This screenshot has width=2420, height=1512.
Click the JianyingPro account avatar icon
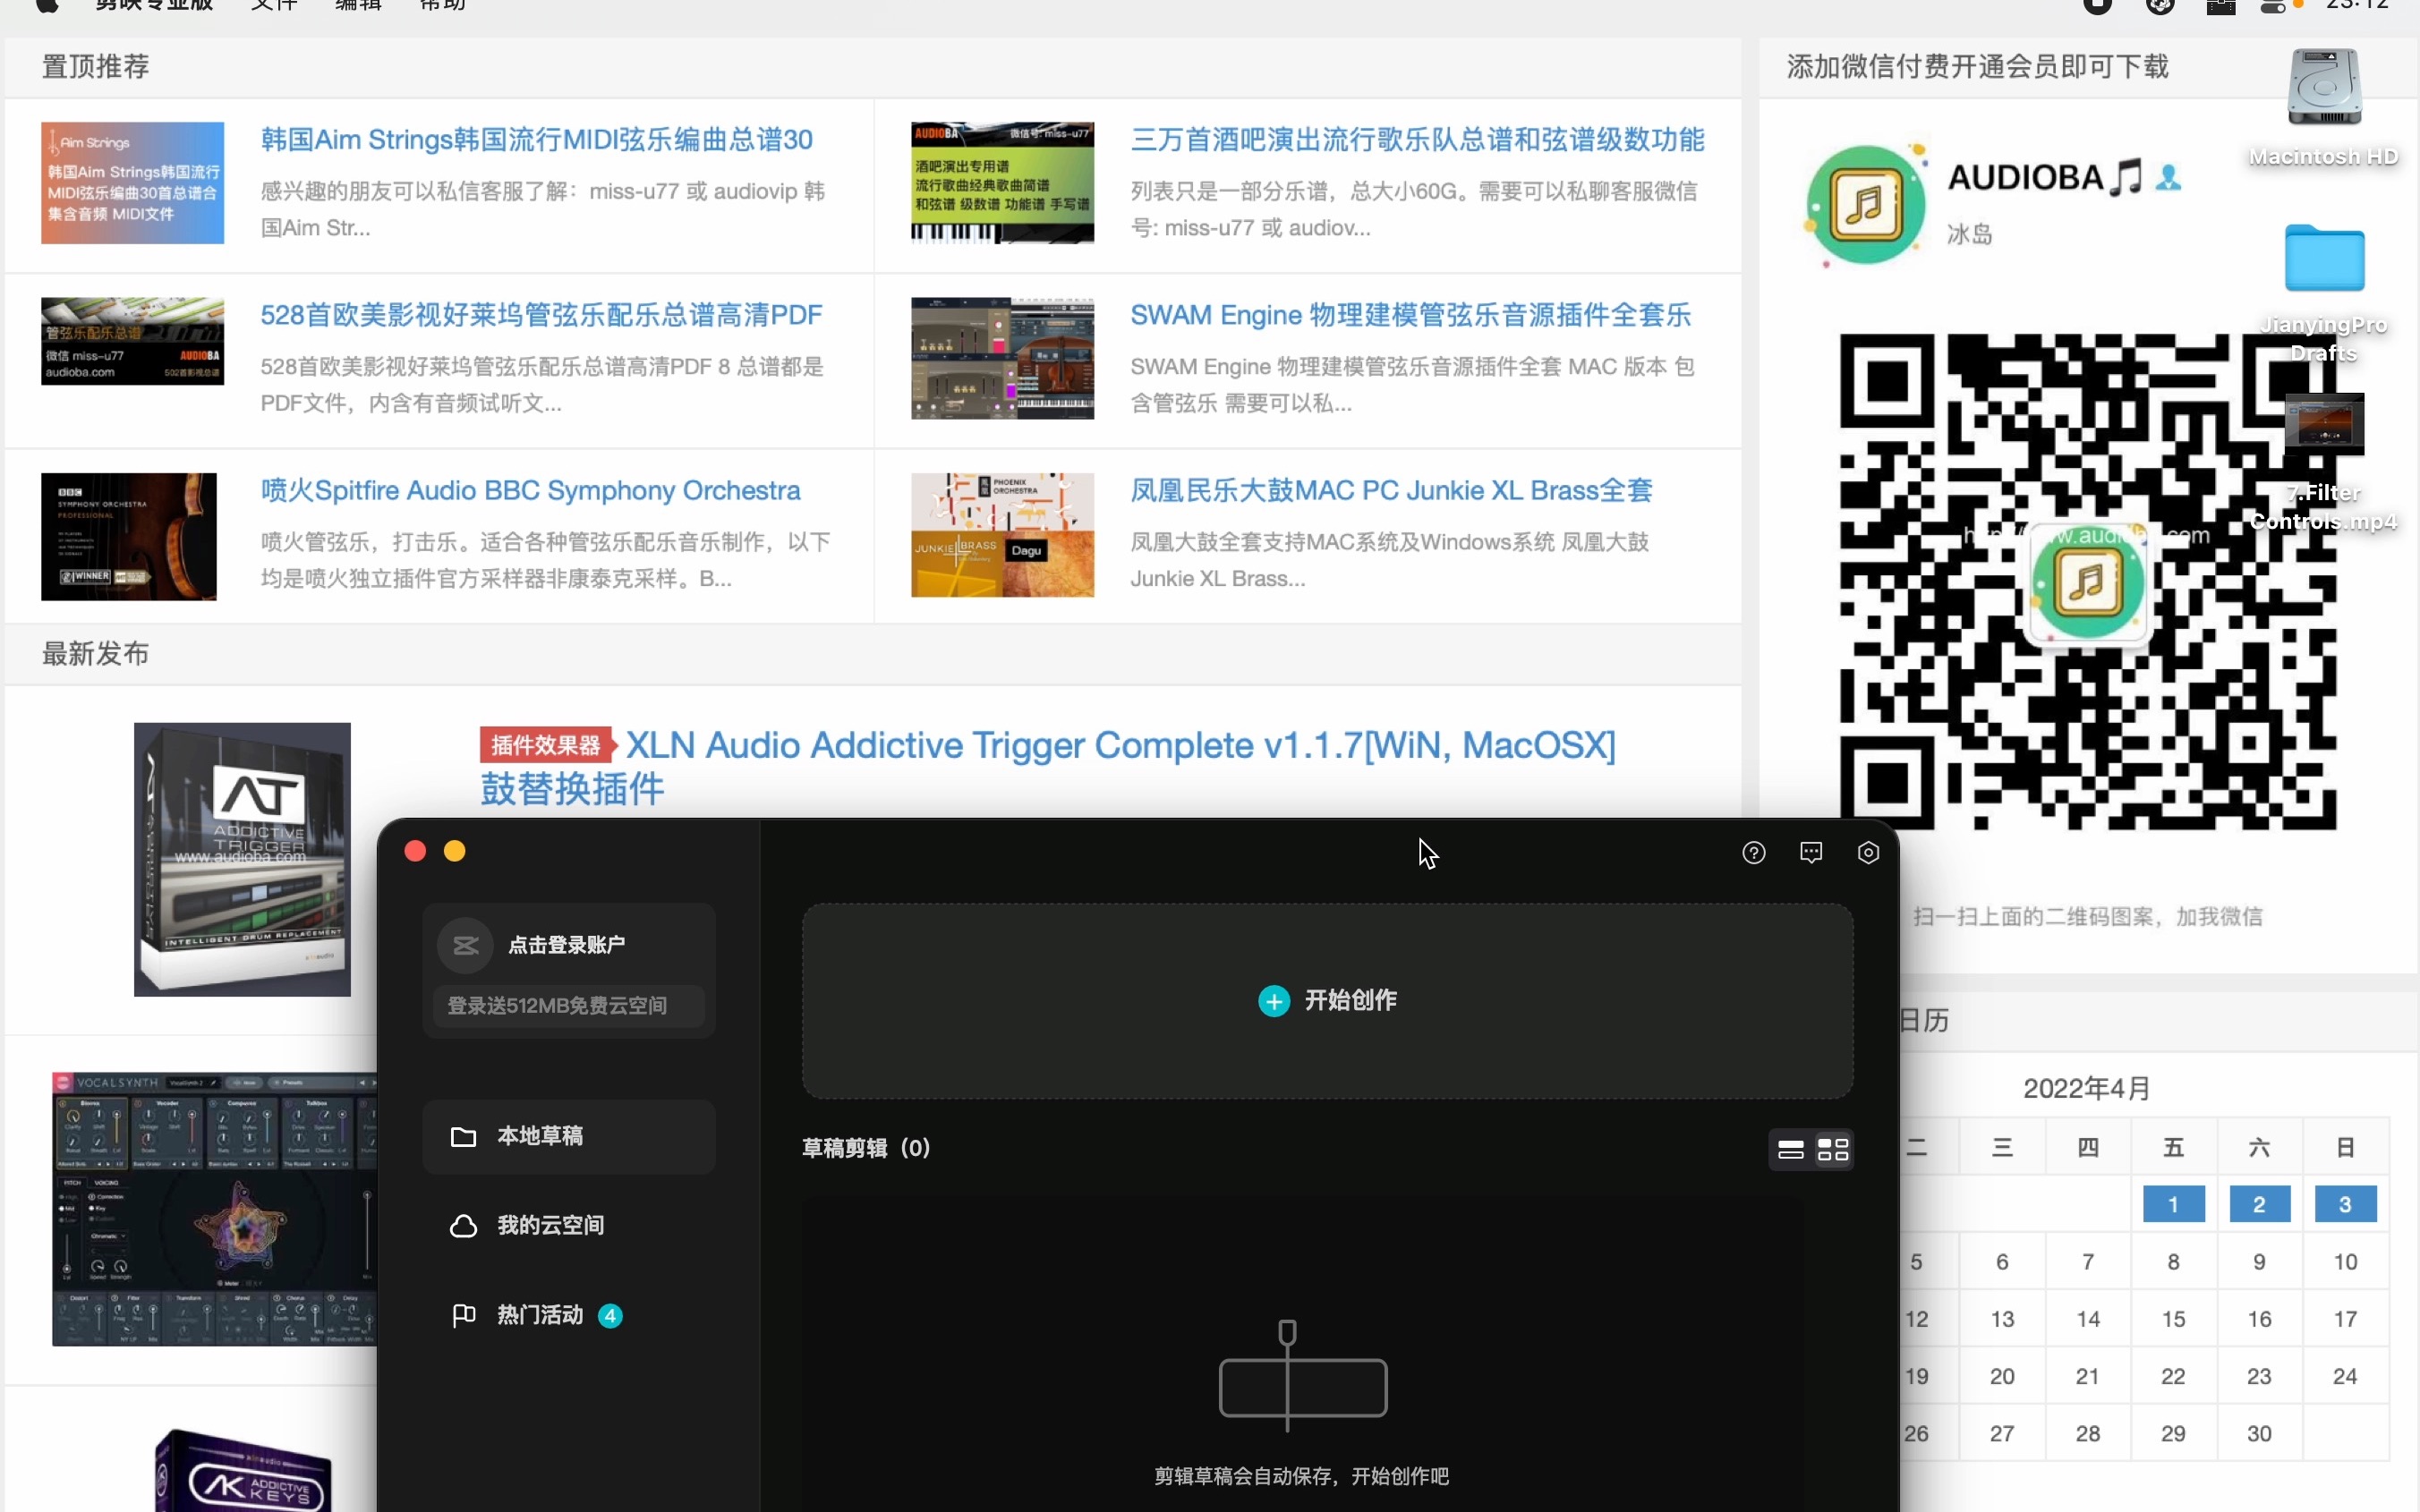point(465,945)
